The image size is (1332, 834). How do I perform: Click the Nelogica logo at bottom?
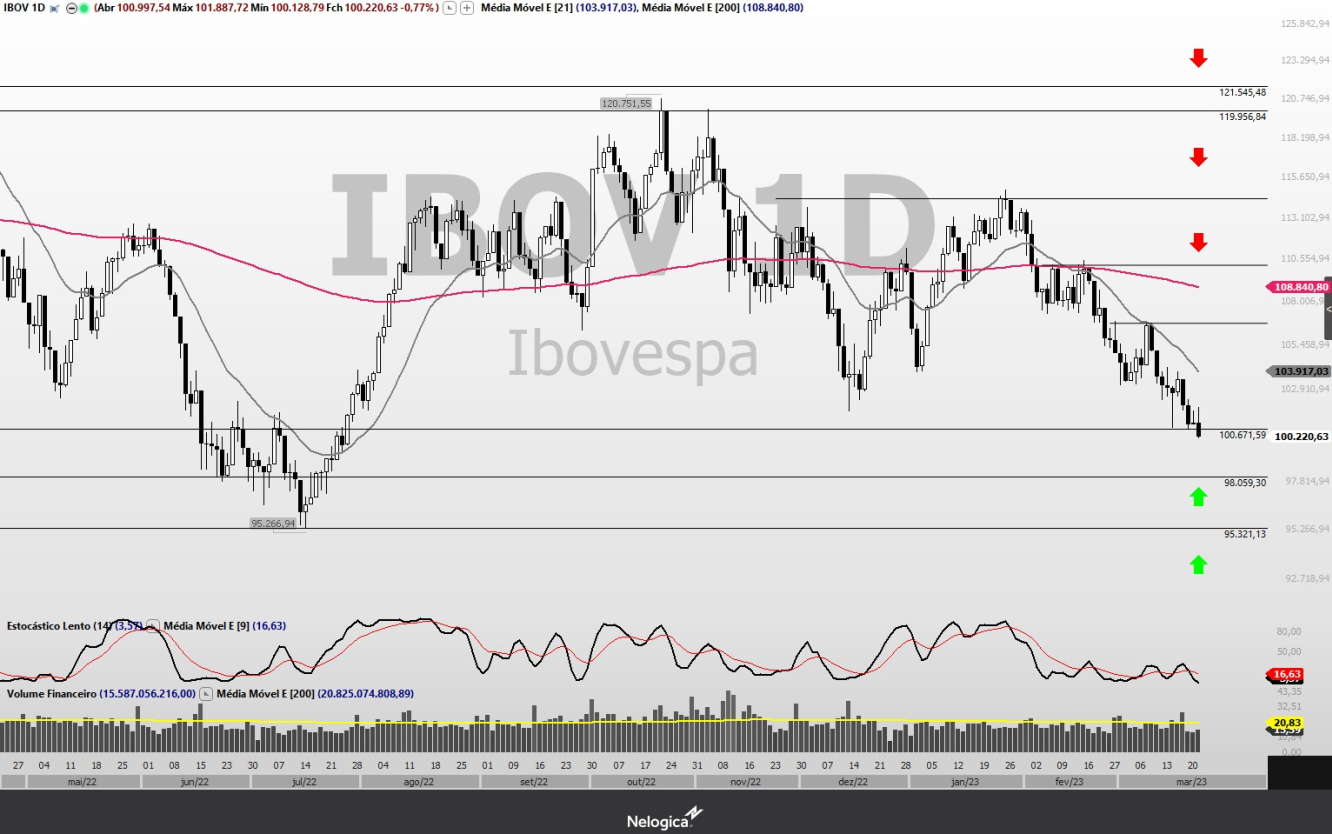click(x=665, y=819)
